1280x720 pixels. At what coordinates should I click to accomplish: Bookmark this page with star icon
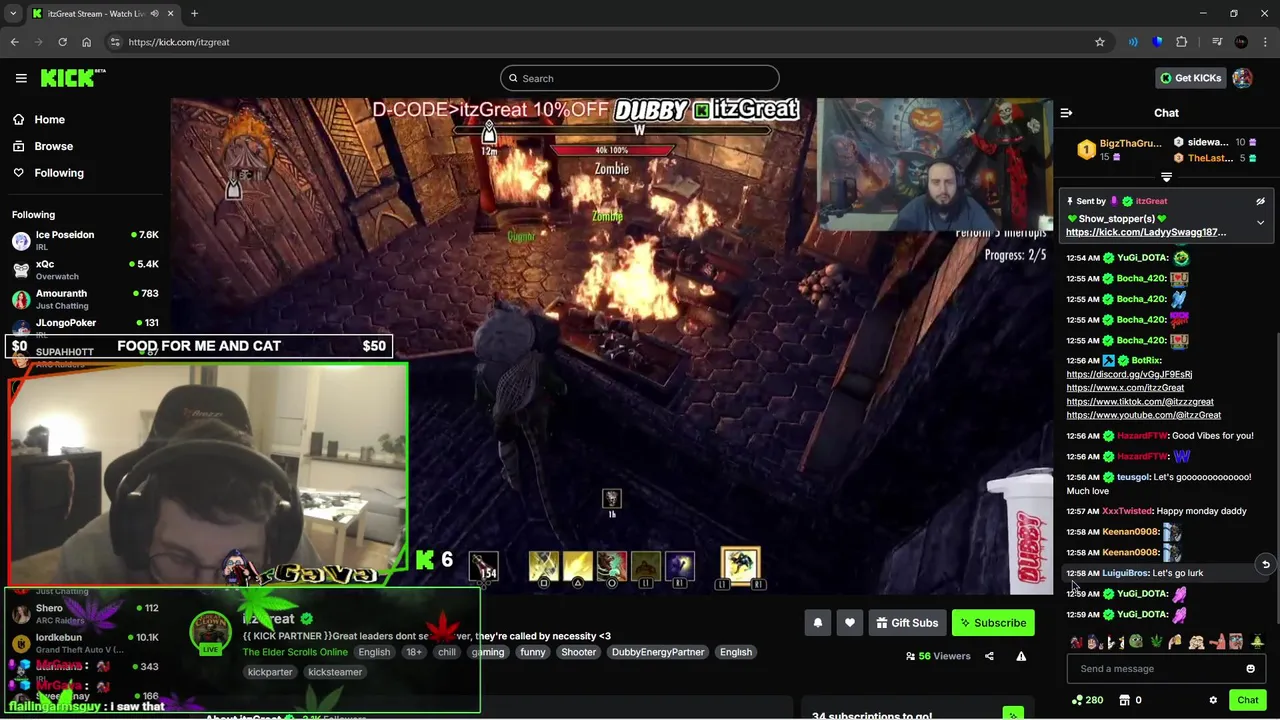point(1100,42)
